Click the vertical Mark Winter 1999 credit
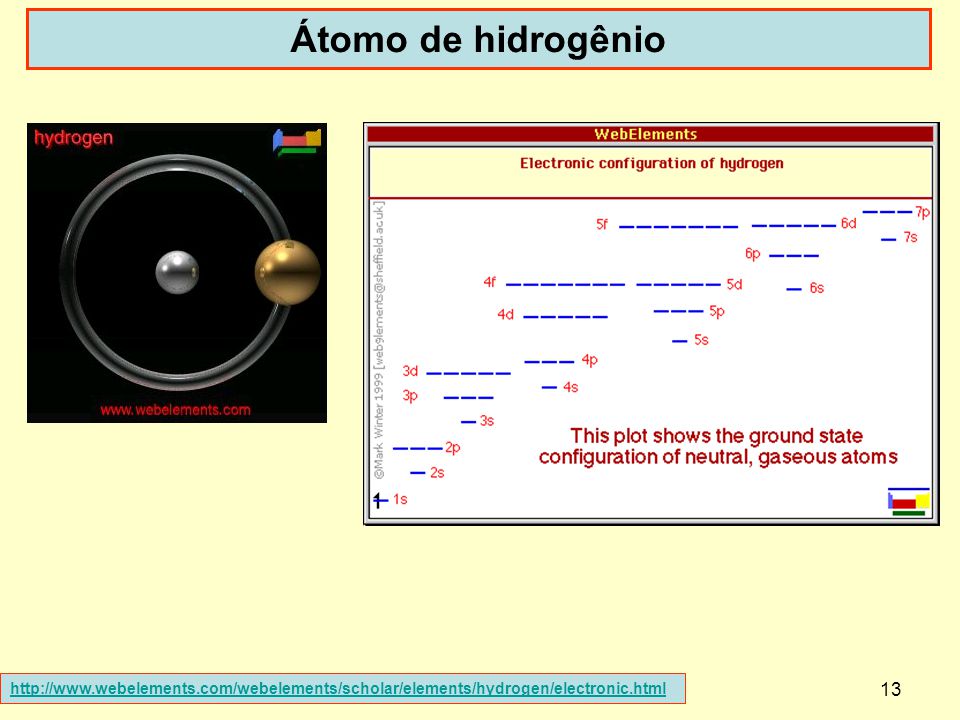This screenshot has height=720, width=960. click(x=380, y=340)
